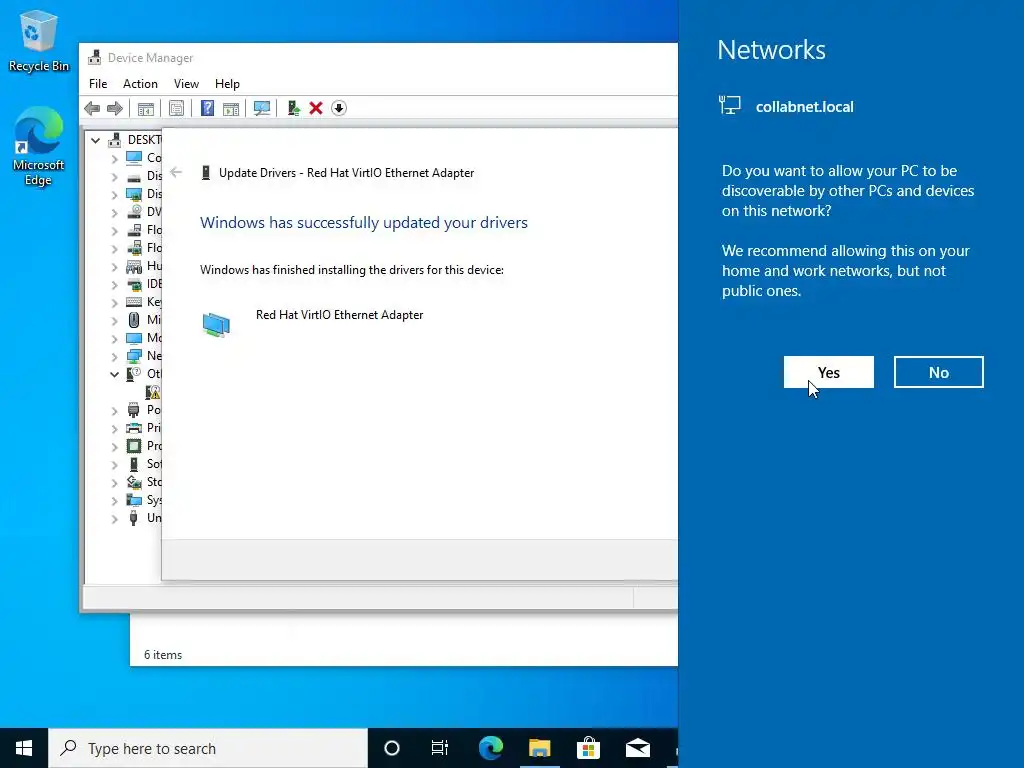
Task: Expand the 'DV' DVD drives node chevron
Action: point(115,212)
